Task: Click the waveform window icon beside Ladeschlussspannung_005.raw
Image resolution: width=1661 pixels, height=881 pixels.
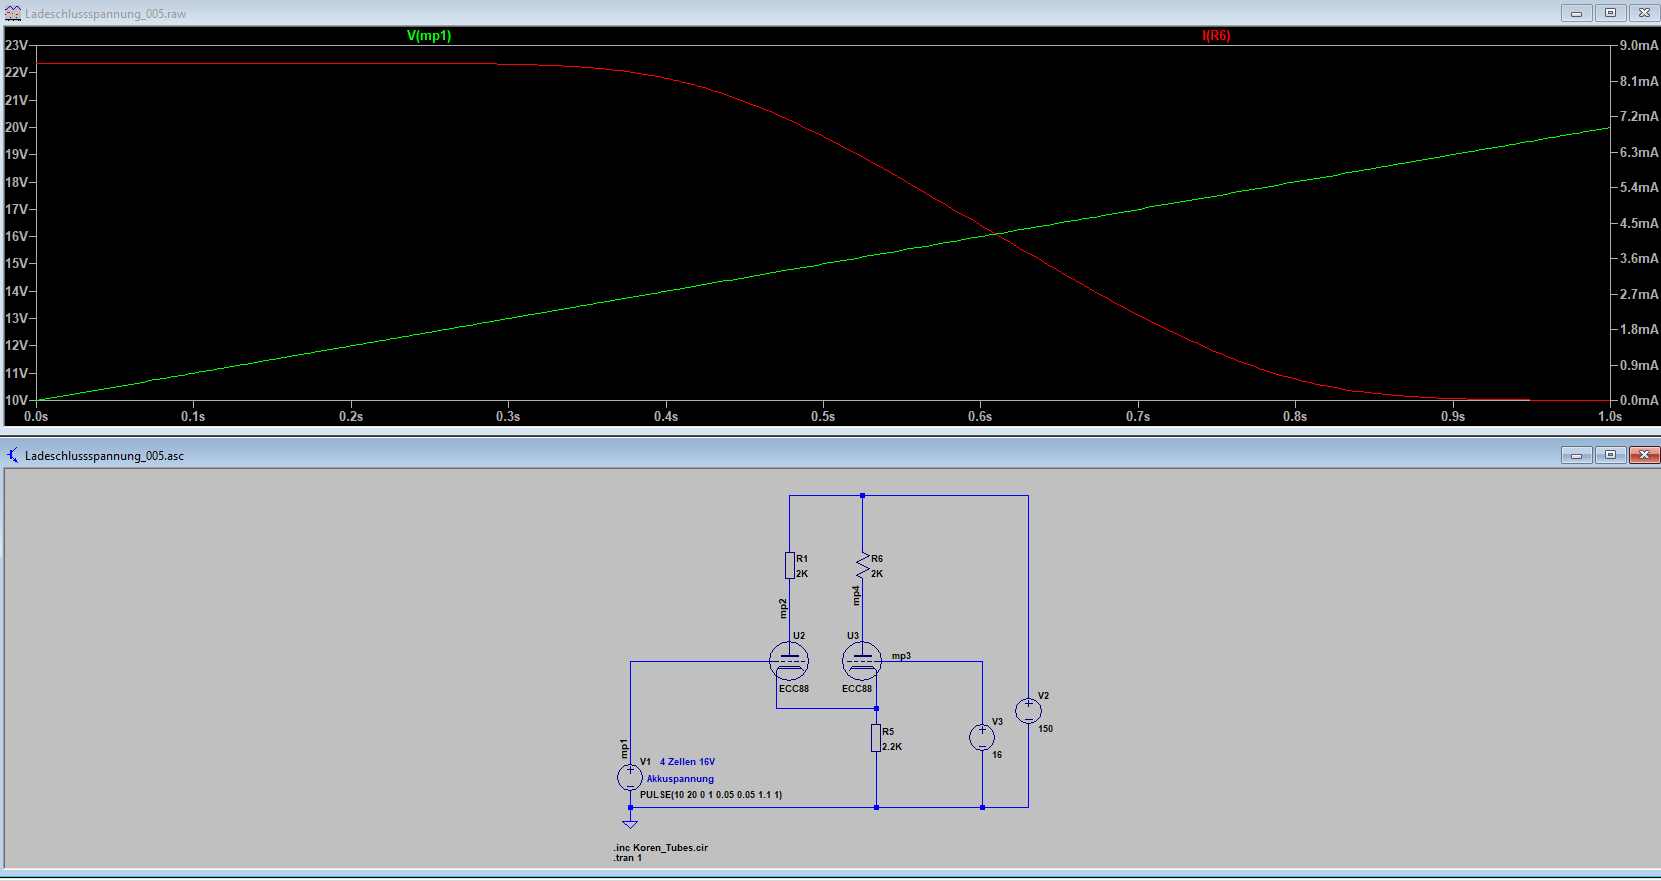Action: 13,13
